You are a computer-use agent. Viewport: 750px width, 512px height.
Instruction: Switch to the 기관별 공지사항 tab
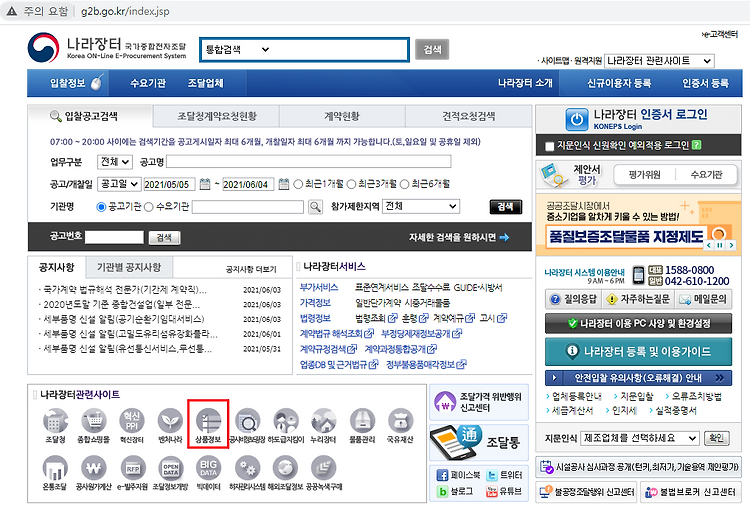coord(129,267)
